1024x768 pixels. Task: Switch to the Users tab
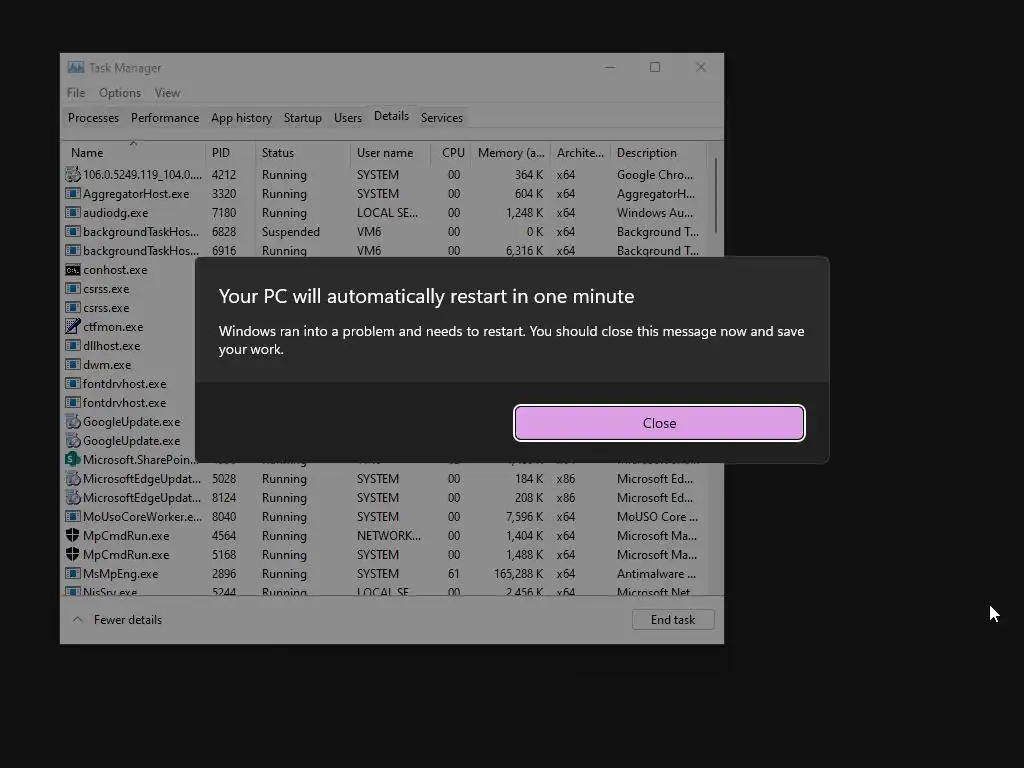(347, 118)
